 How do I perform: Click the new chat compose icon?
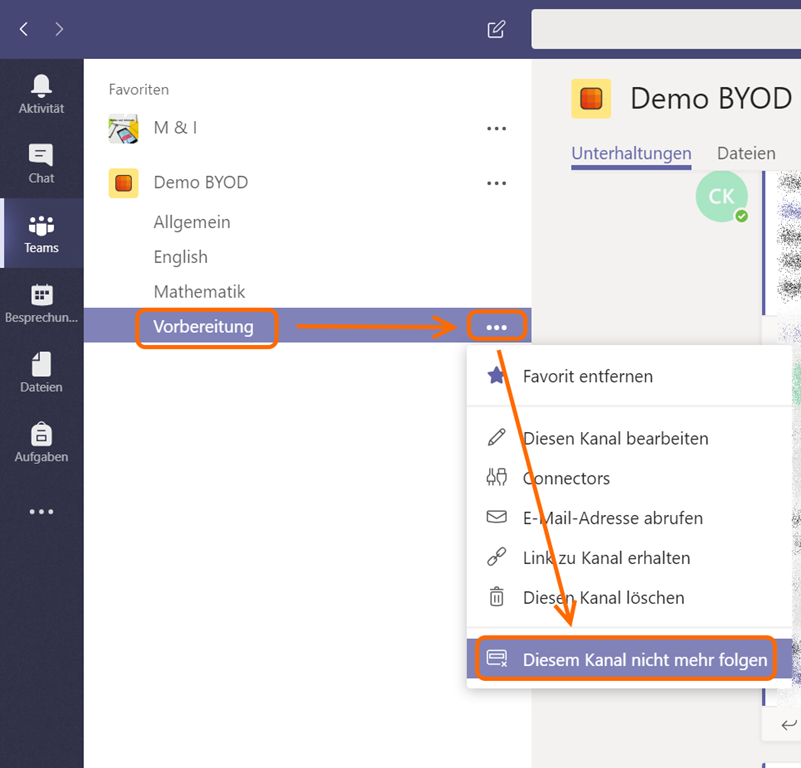[x=496, y=29]
